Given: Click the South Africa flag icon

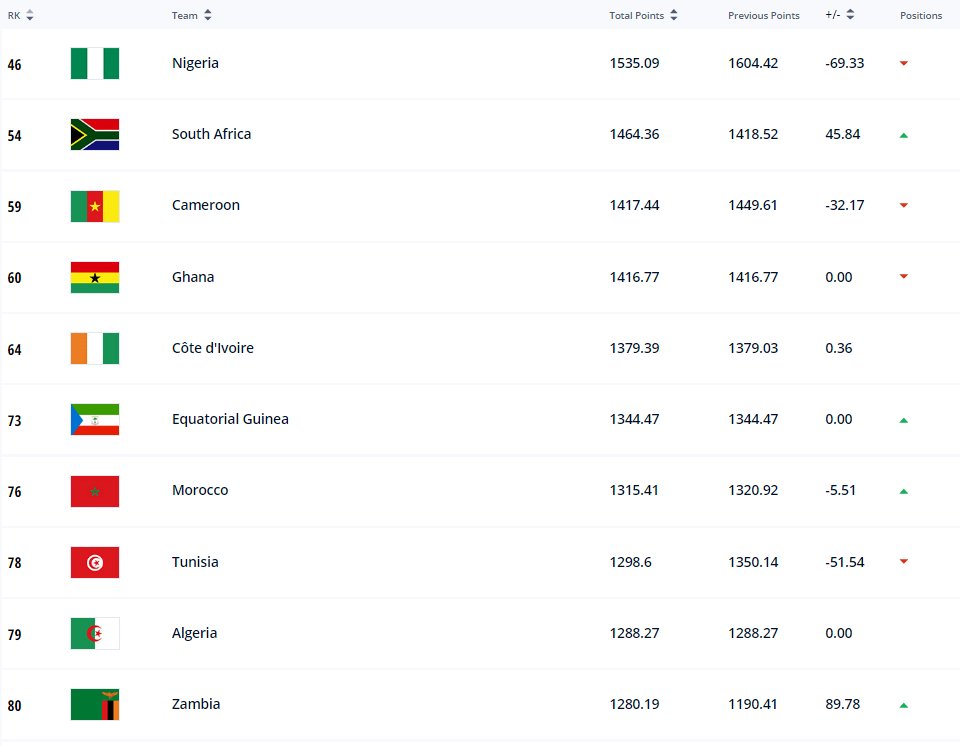Looking at the screenshot, I should 95,134.
